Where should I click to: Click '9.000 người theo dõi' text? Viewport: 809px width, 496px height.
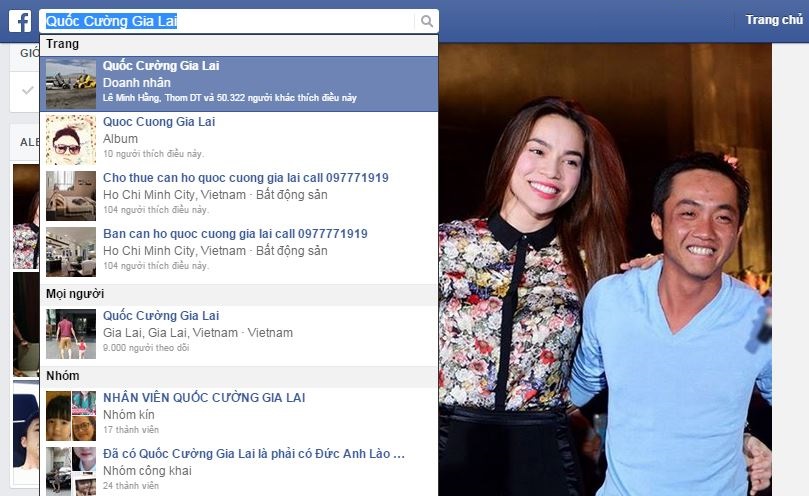tap(146, 348)
